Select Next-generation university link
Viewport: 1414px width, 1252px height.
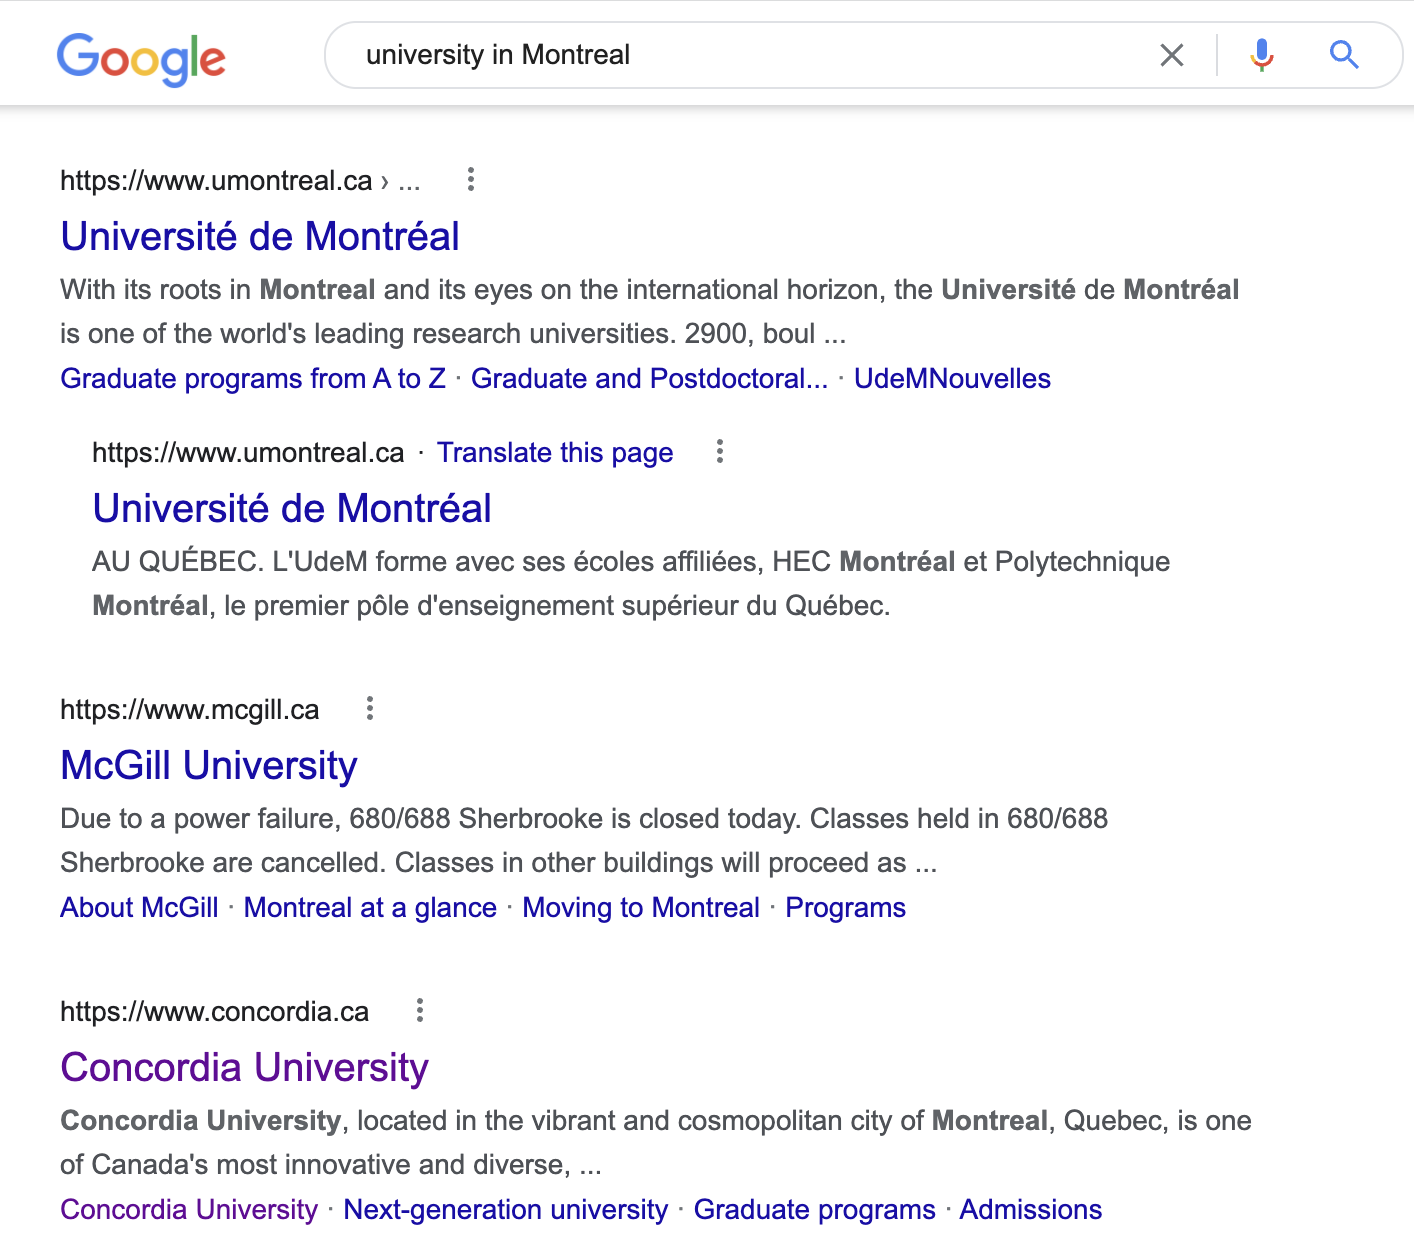coord(505,1210)
